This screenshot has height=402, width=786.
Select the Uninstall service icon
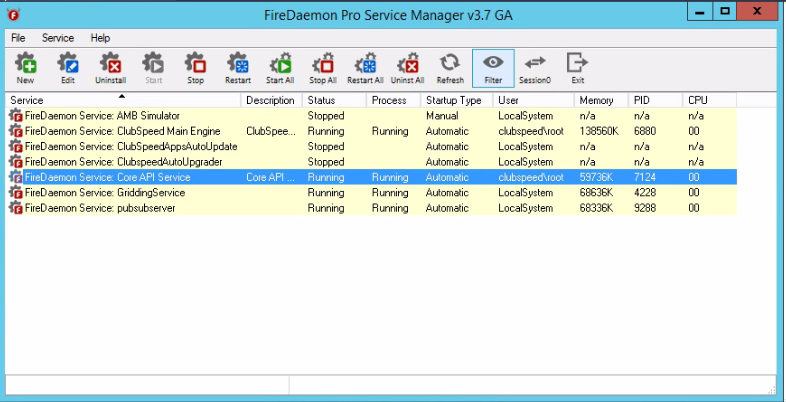pos(110,68)
